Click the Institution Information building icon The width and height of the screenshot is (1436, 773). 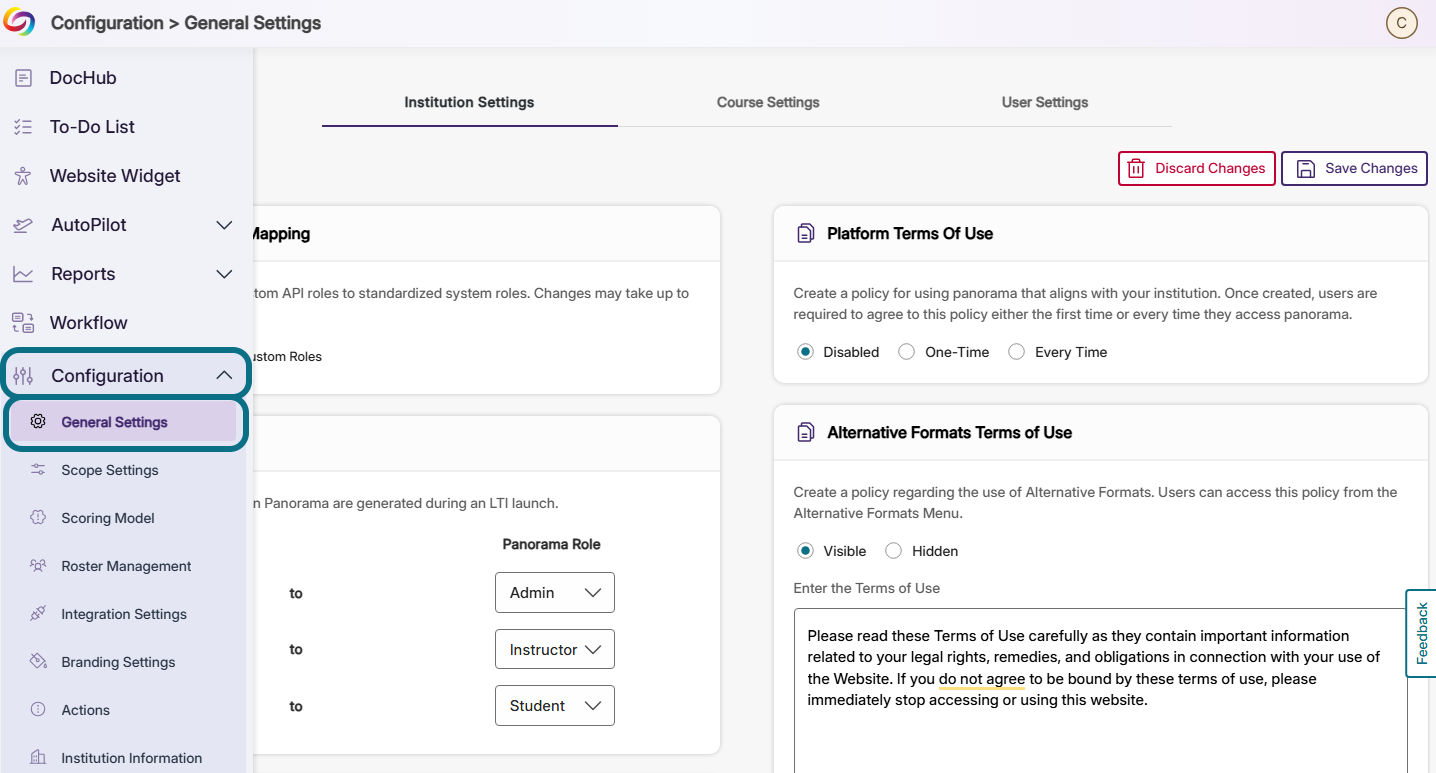(38, 757)
